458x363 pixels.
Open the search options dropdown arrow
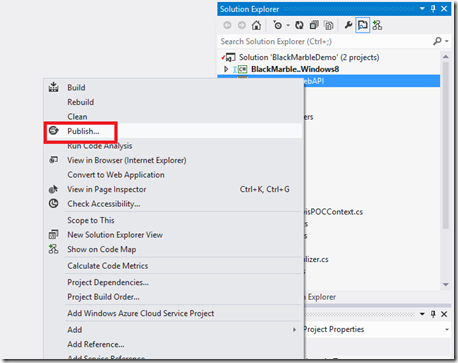[x=447, y=41]
